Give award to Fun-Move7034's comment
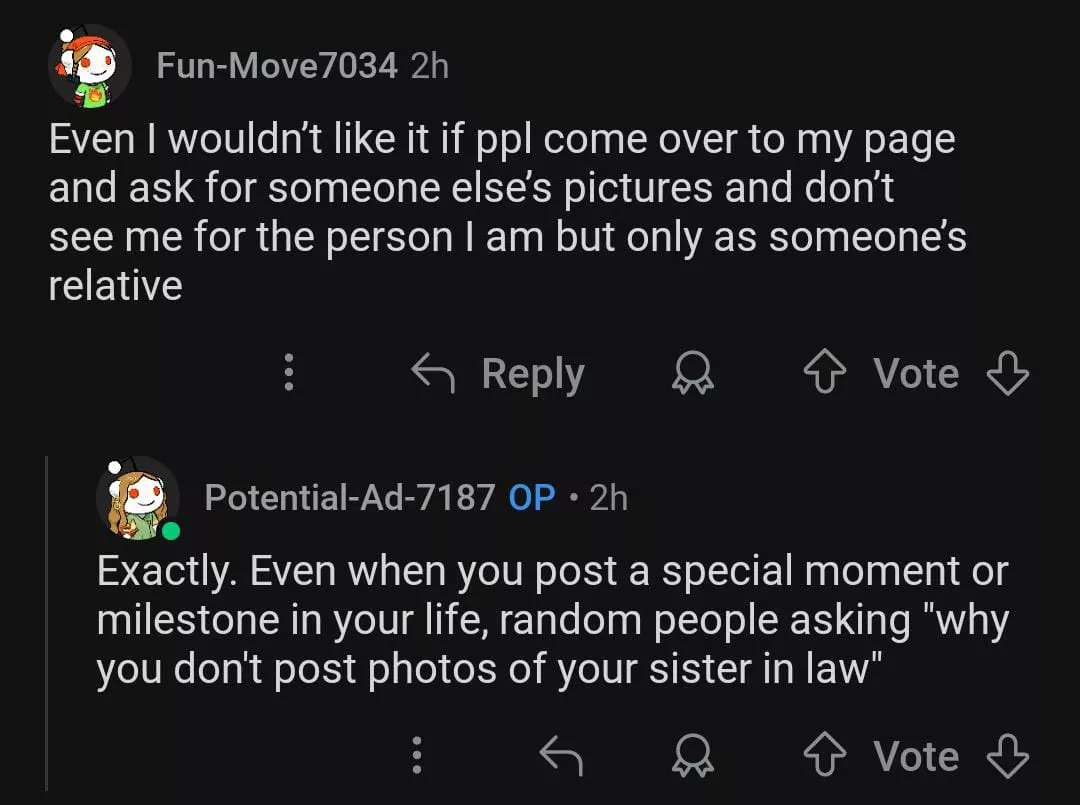Viewport: 1080px width, 805px height. pos(687,374)
